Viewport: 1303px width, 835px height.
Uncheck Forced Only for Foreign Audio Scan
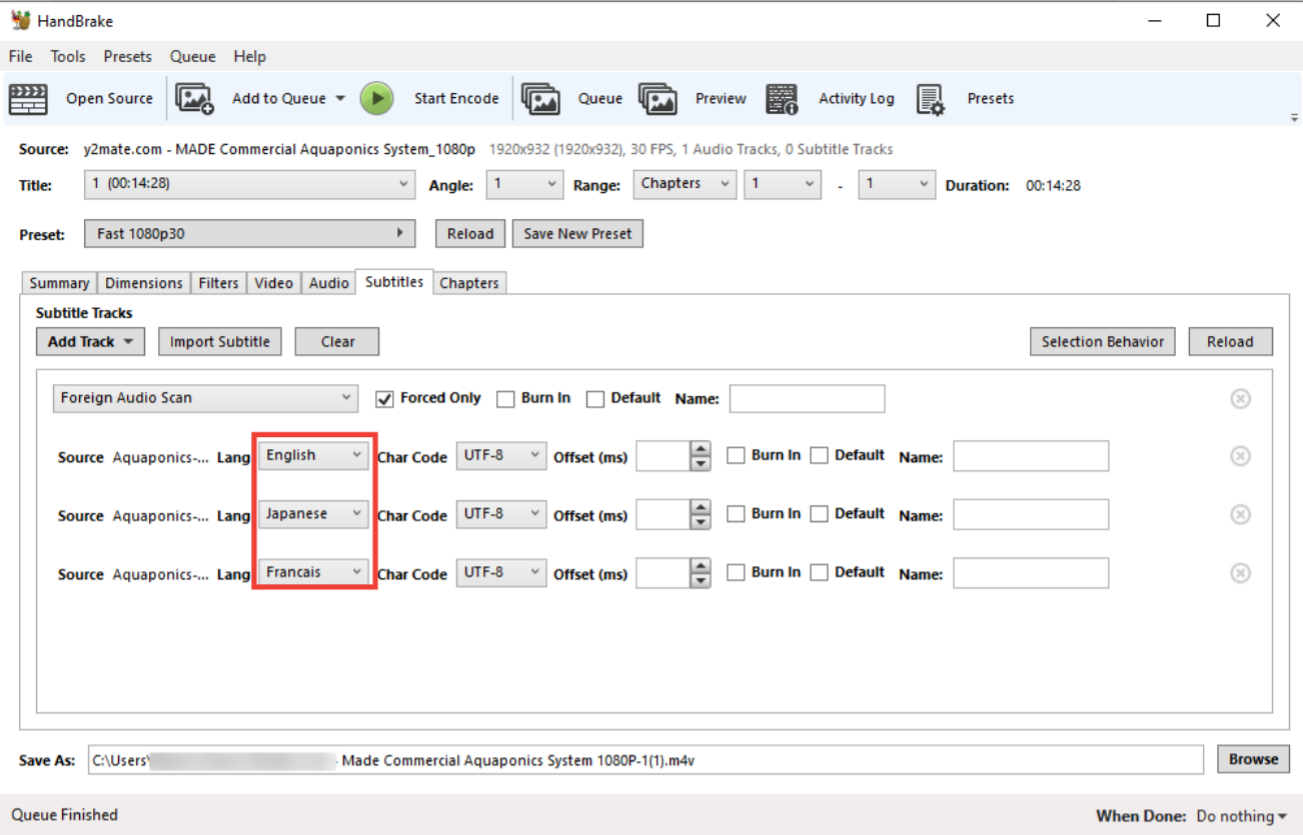pos(384,399)
